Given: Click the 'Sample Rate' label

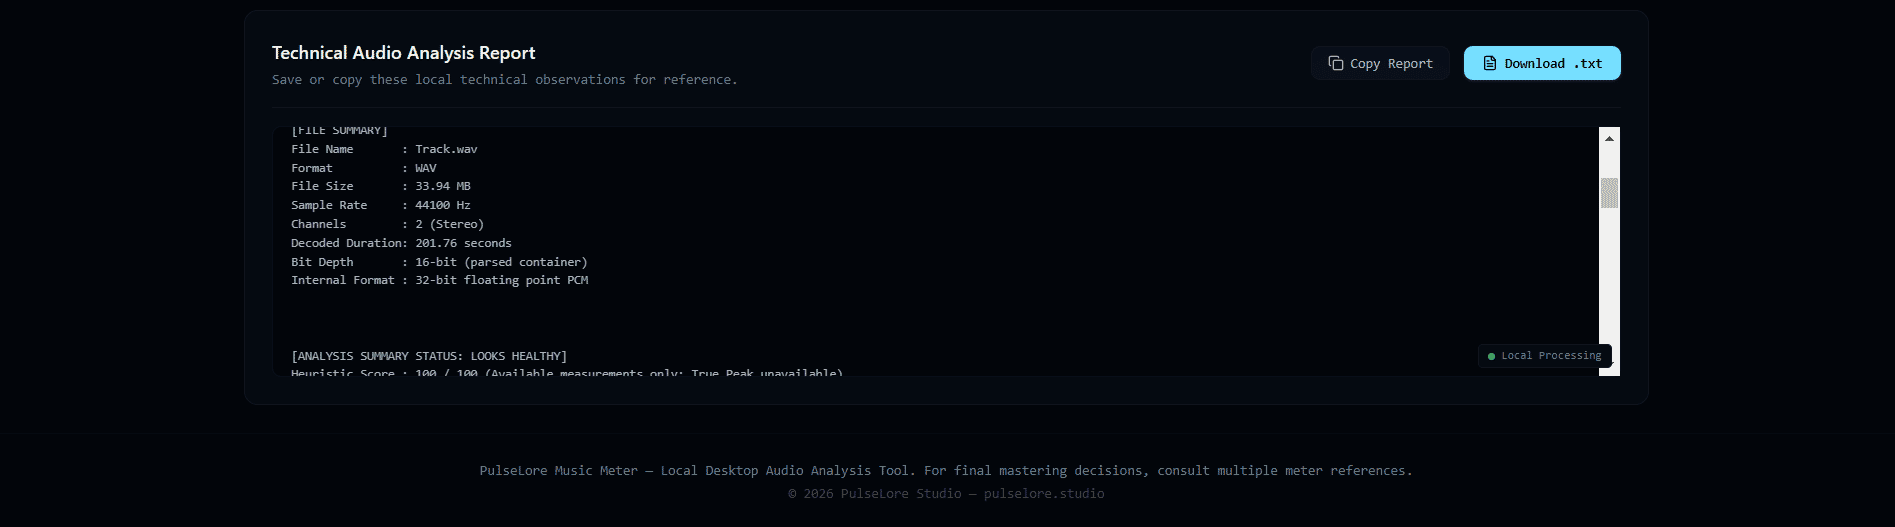Looking at the screenshot, I should tap(329, 205).
